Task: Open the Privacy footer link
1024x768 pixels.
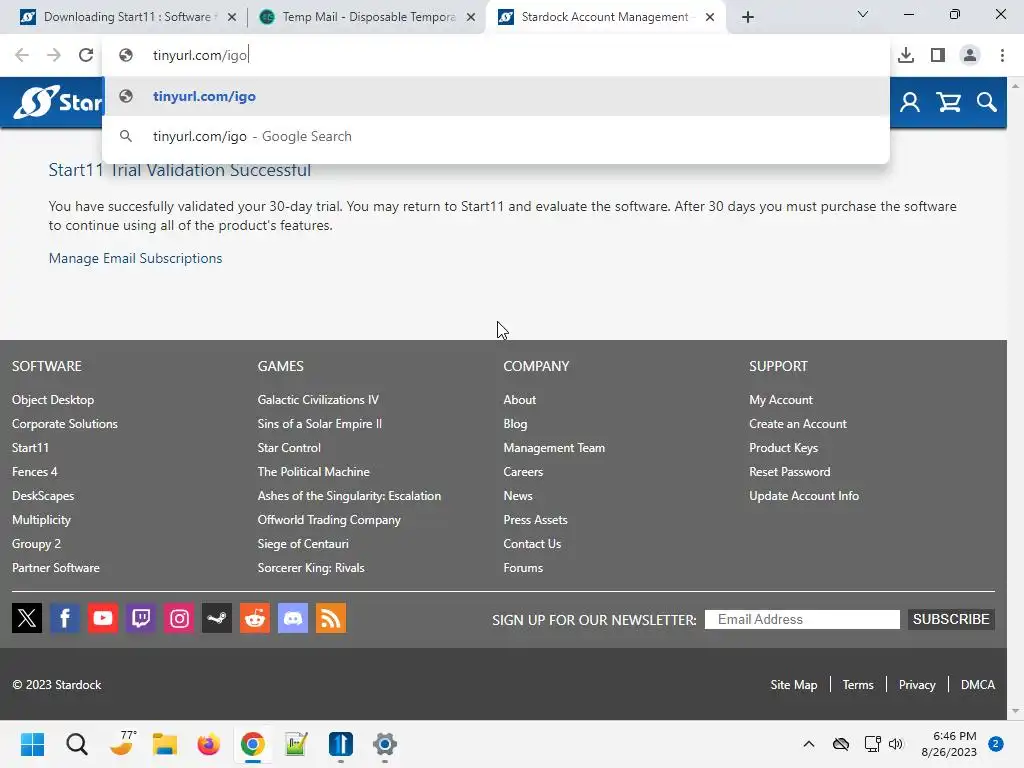Action: 917,684
